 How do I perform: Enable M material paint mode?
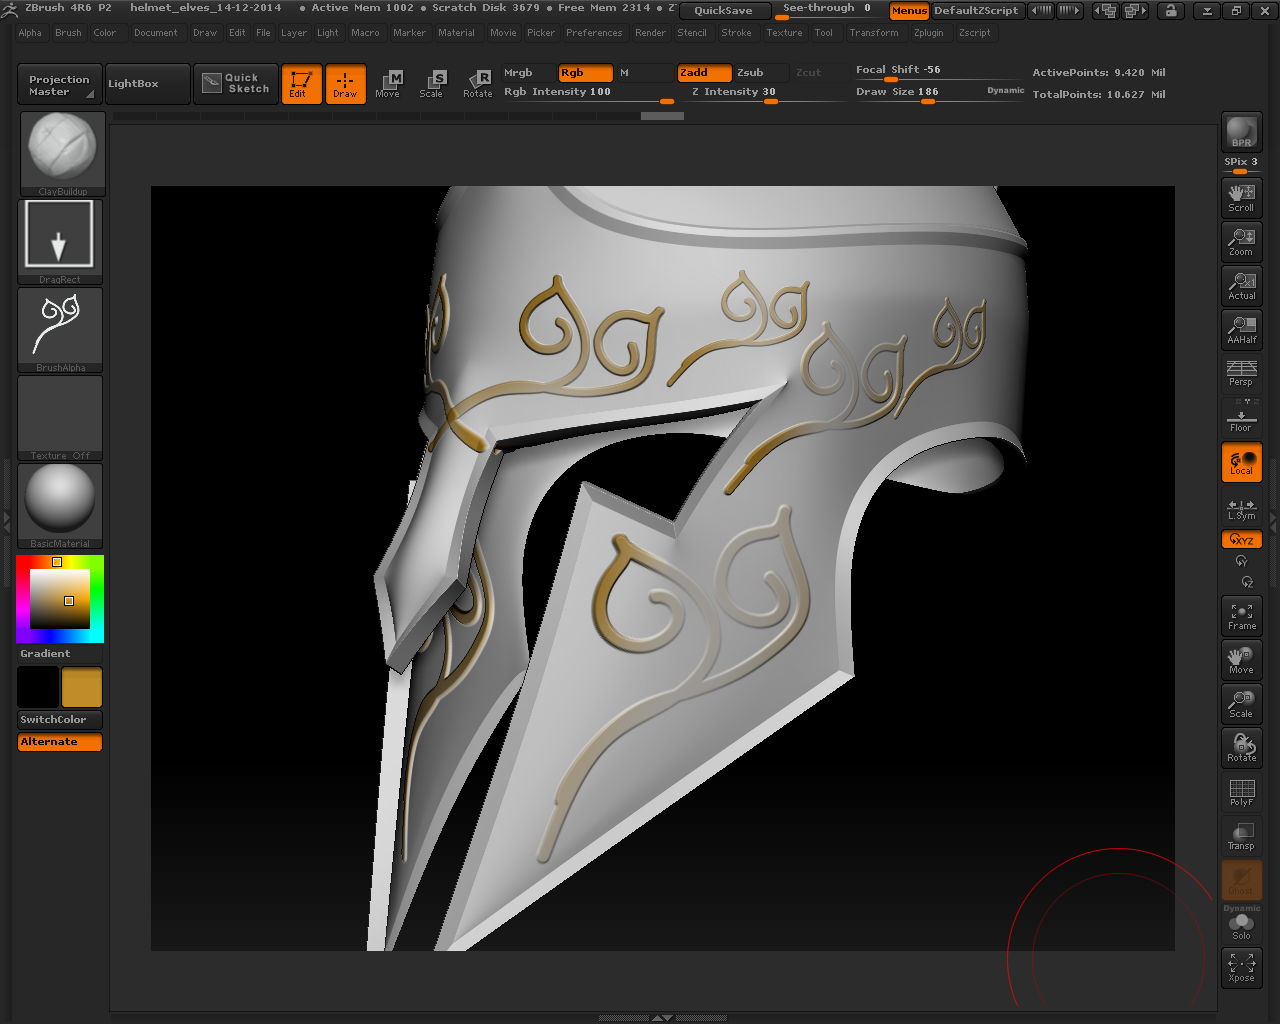(x=645, y=73)
